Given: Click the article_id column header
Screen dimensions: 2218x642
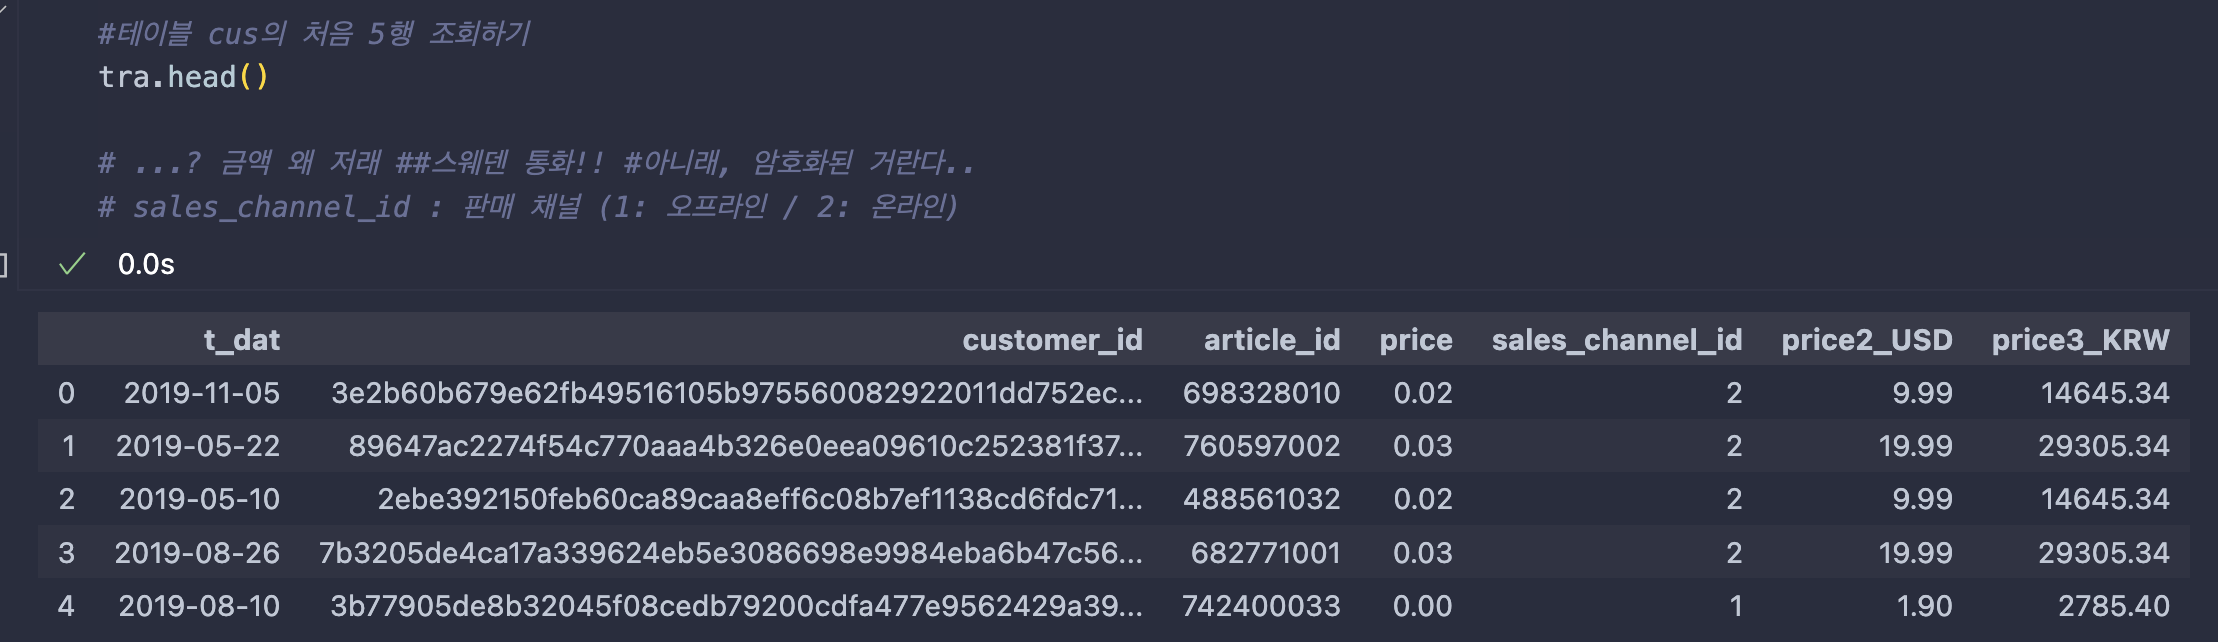Looking at the screenshot, I should coord(1272,340).
